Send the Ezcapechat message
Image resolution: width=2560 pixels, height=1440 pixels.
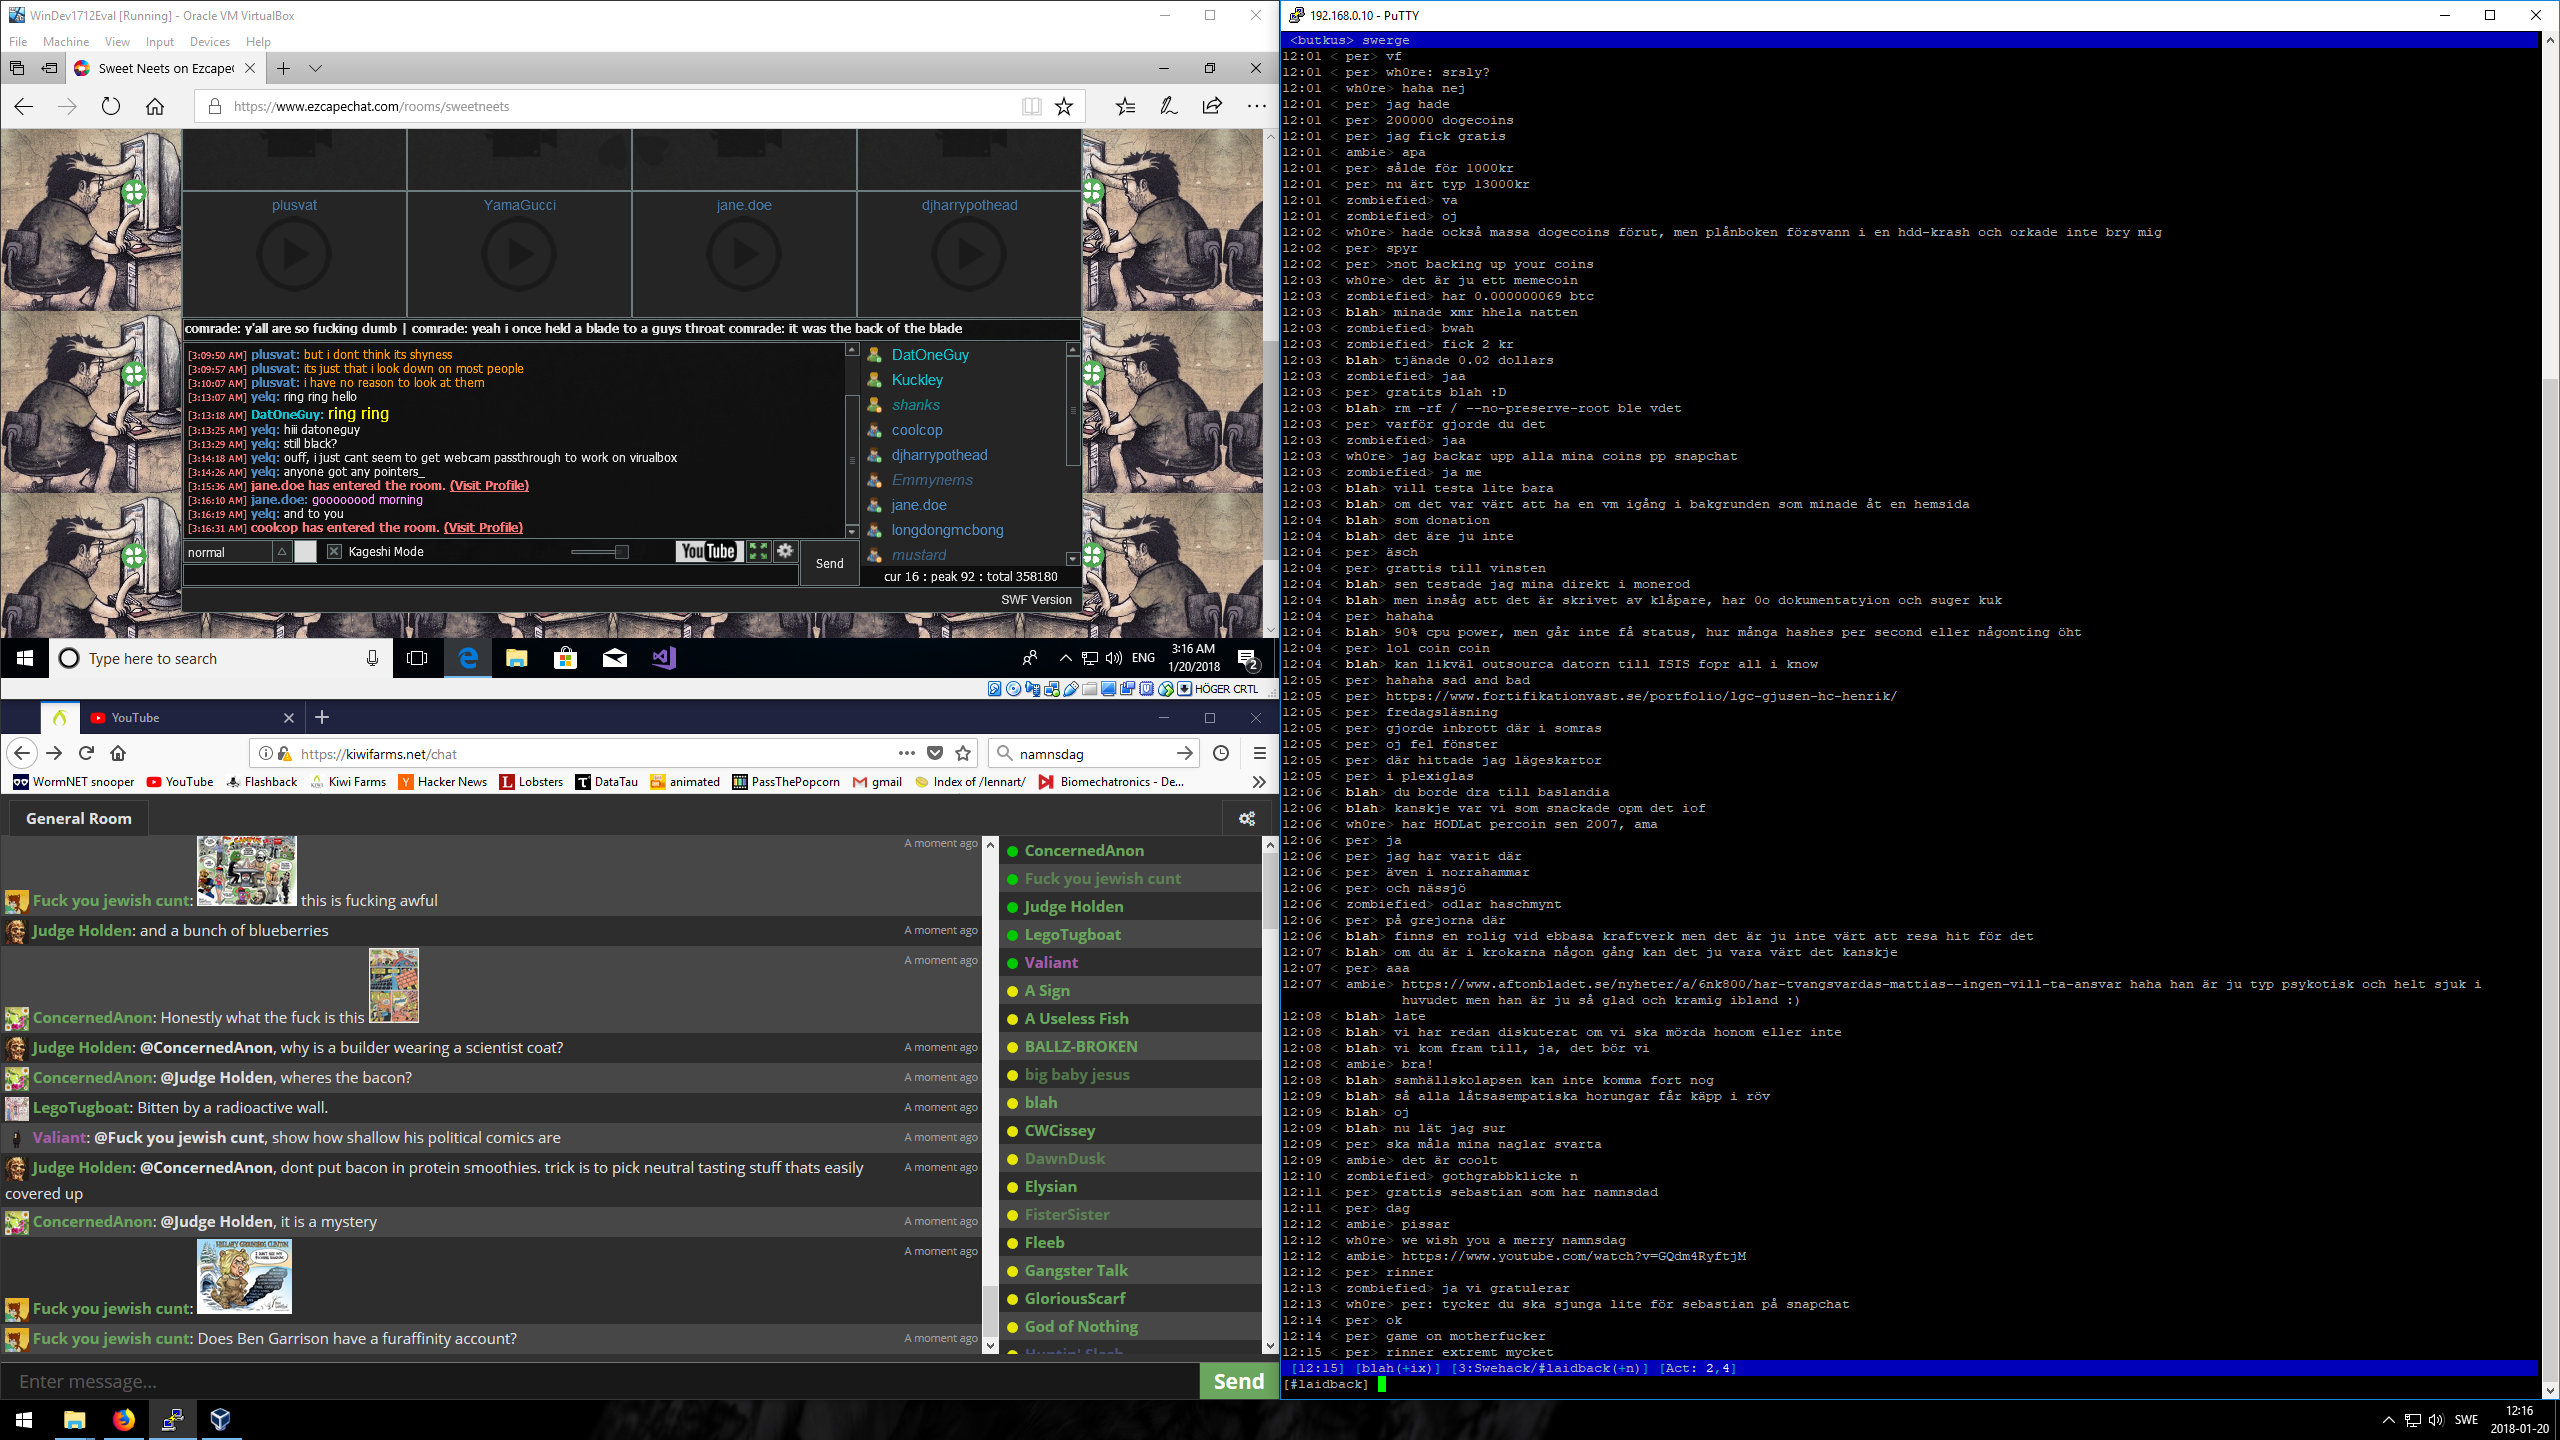point(829,563)
